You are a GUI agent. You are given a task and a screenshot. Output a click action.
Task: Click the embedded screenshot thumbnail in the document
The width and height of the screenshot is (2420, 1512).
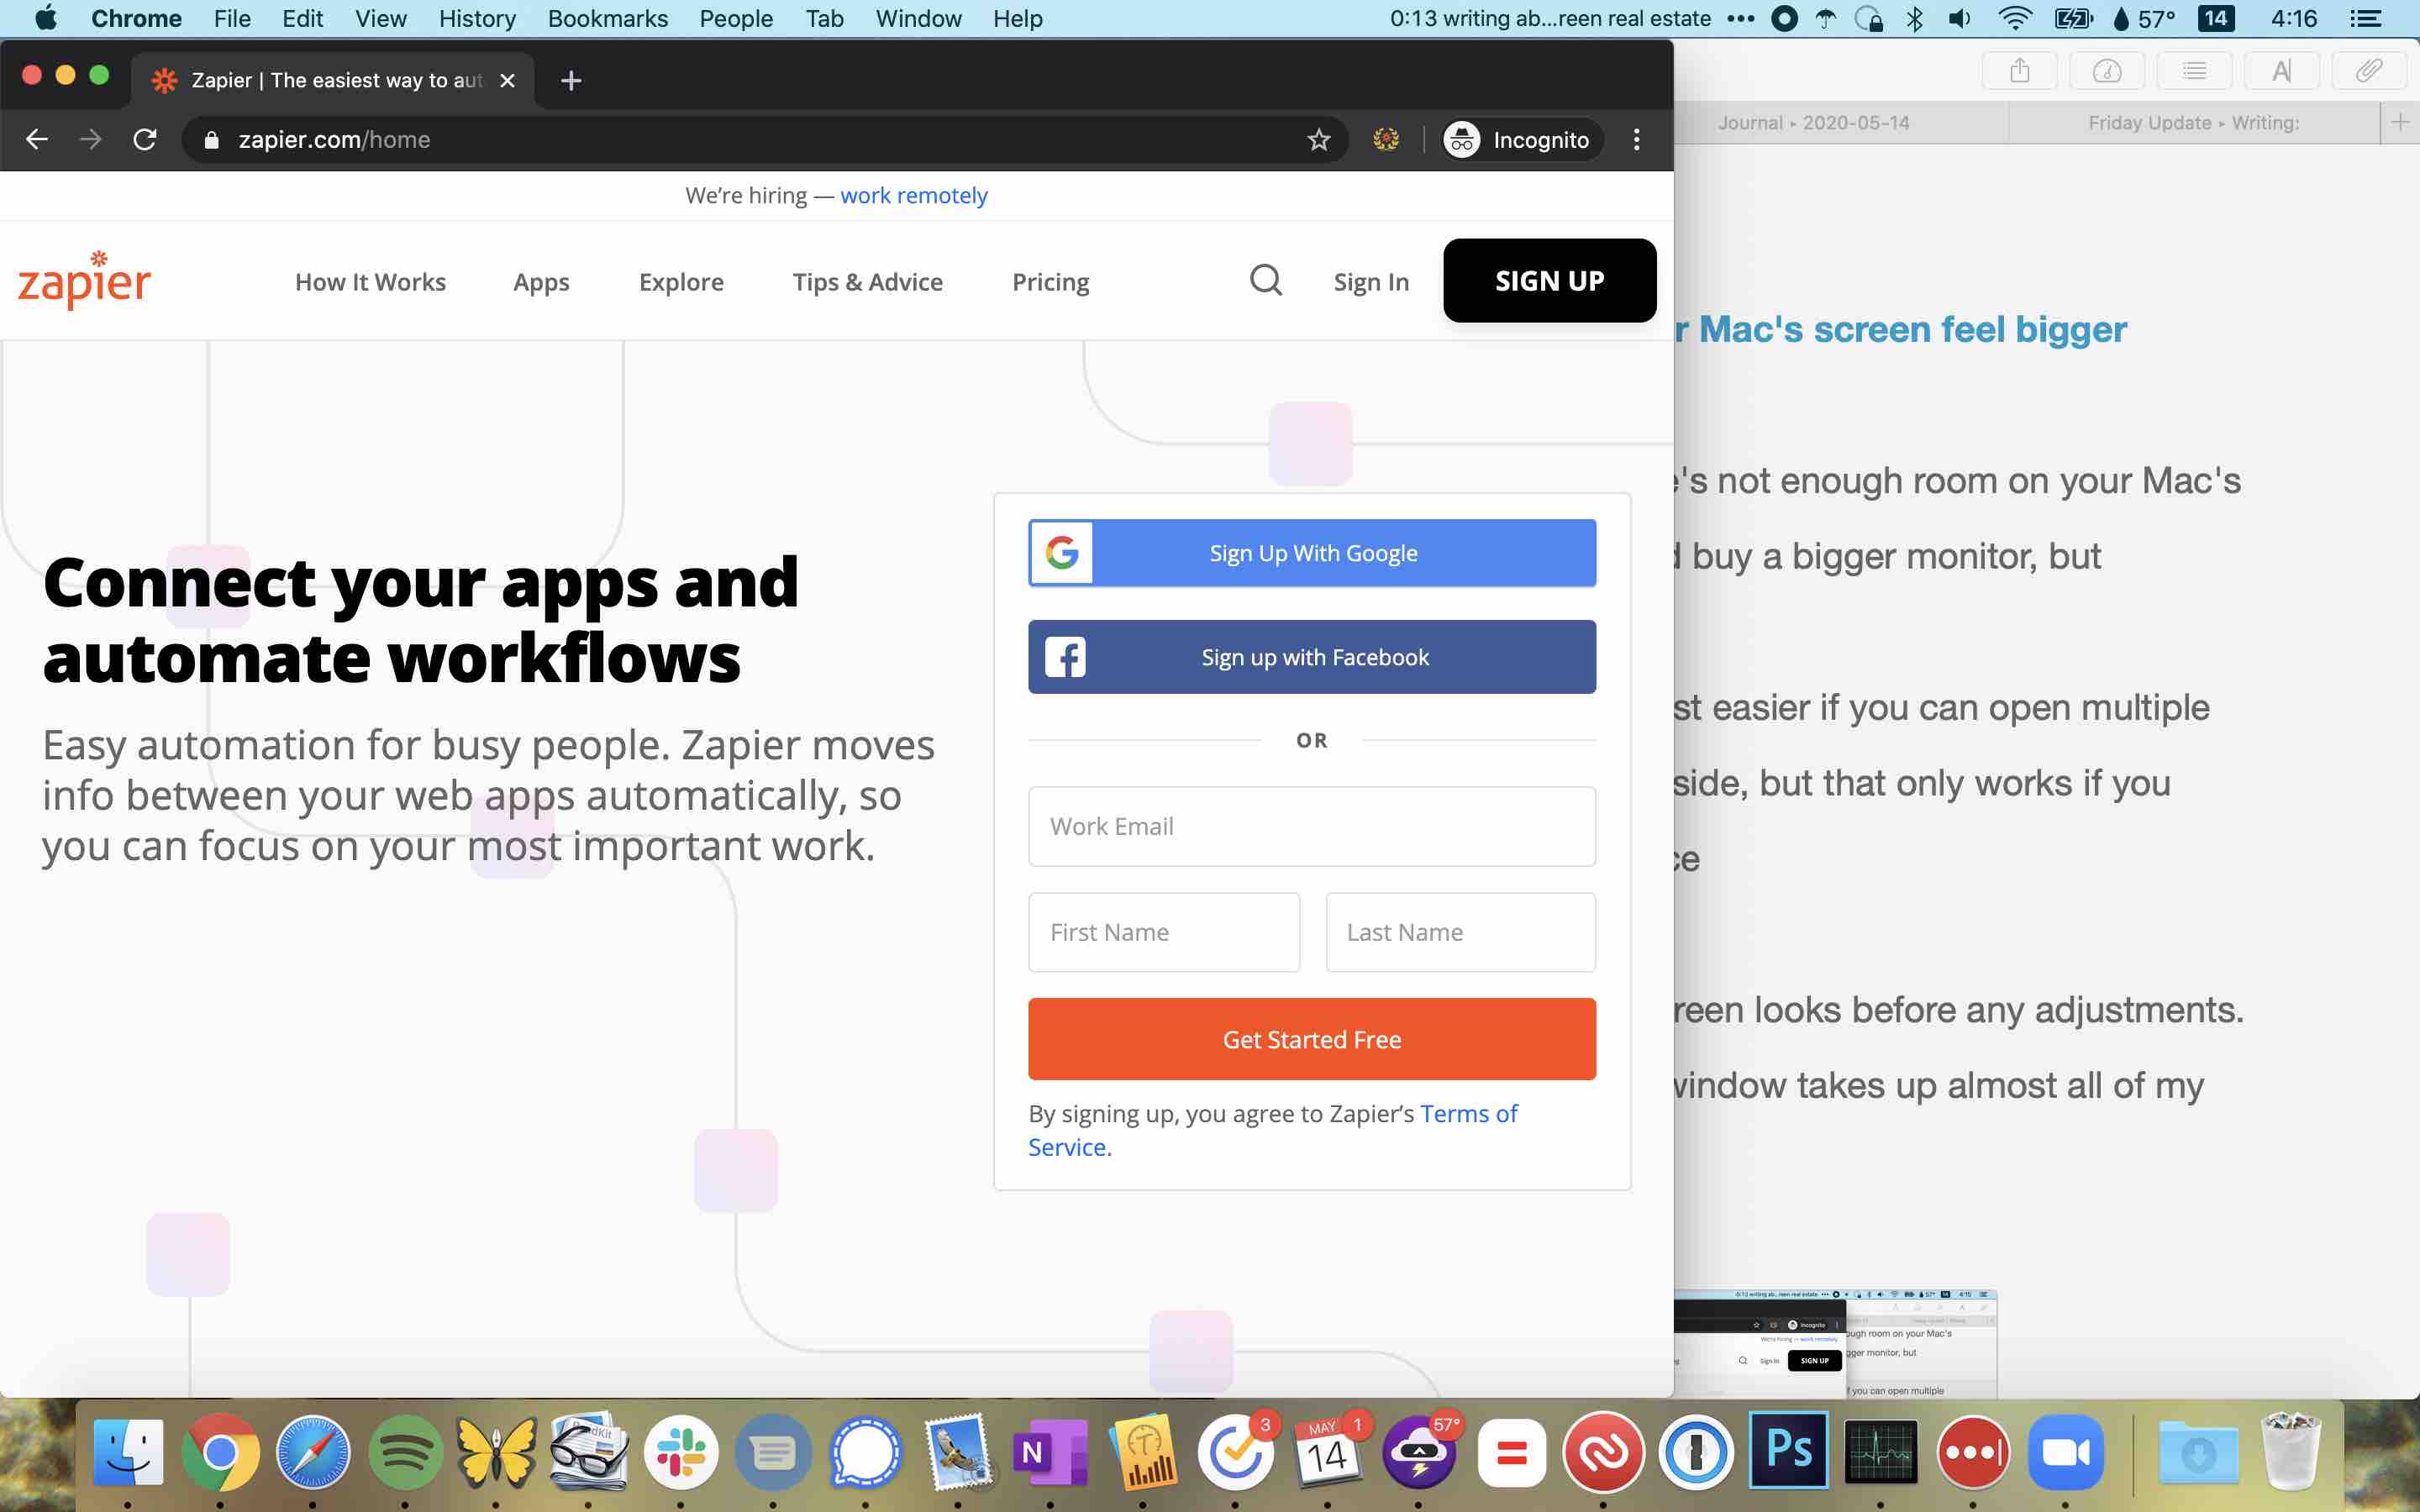(1835, 1343)
